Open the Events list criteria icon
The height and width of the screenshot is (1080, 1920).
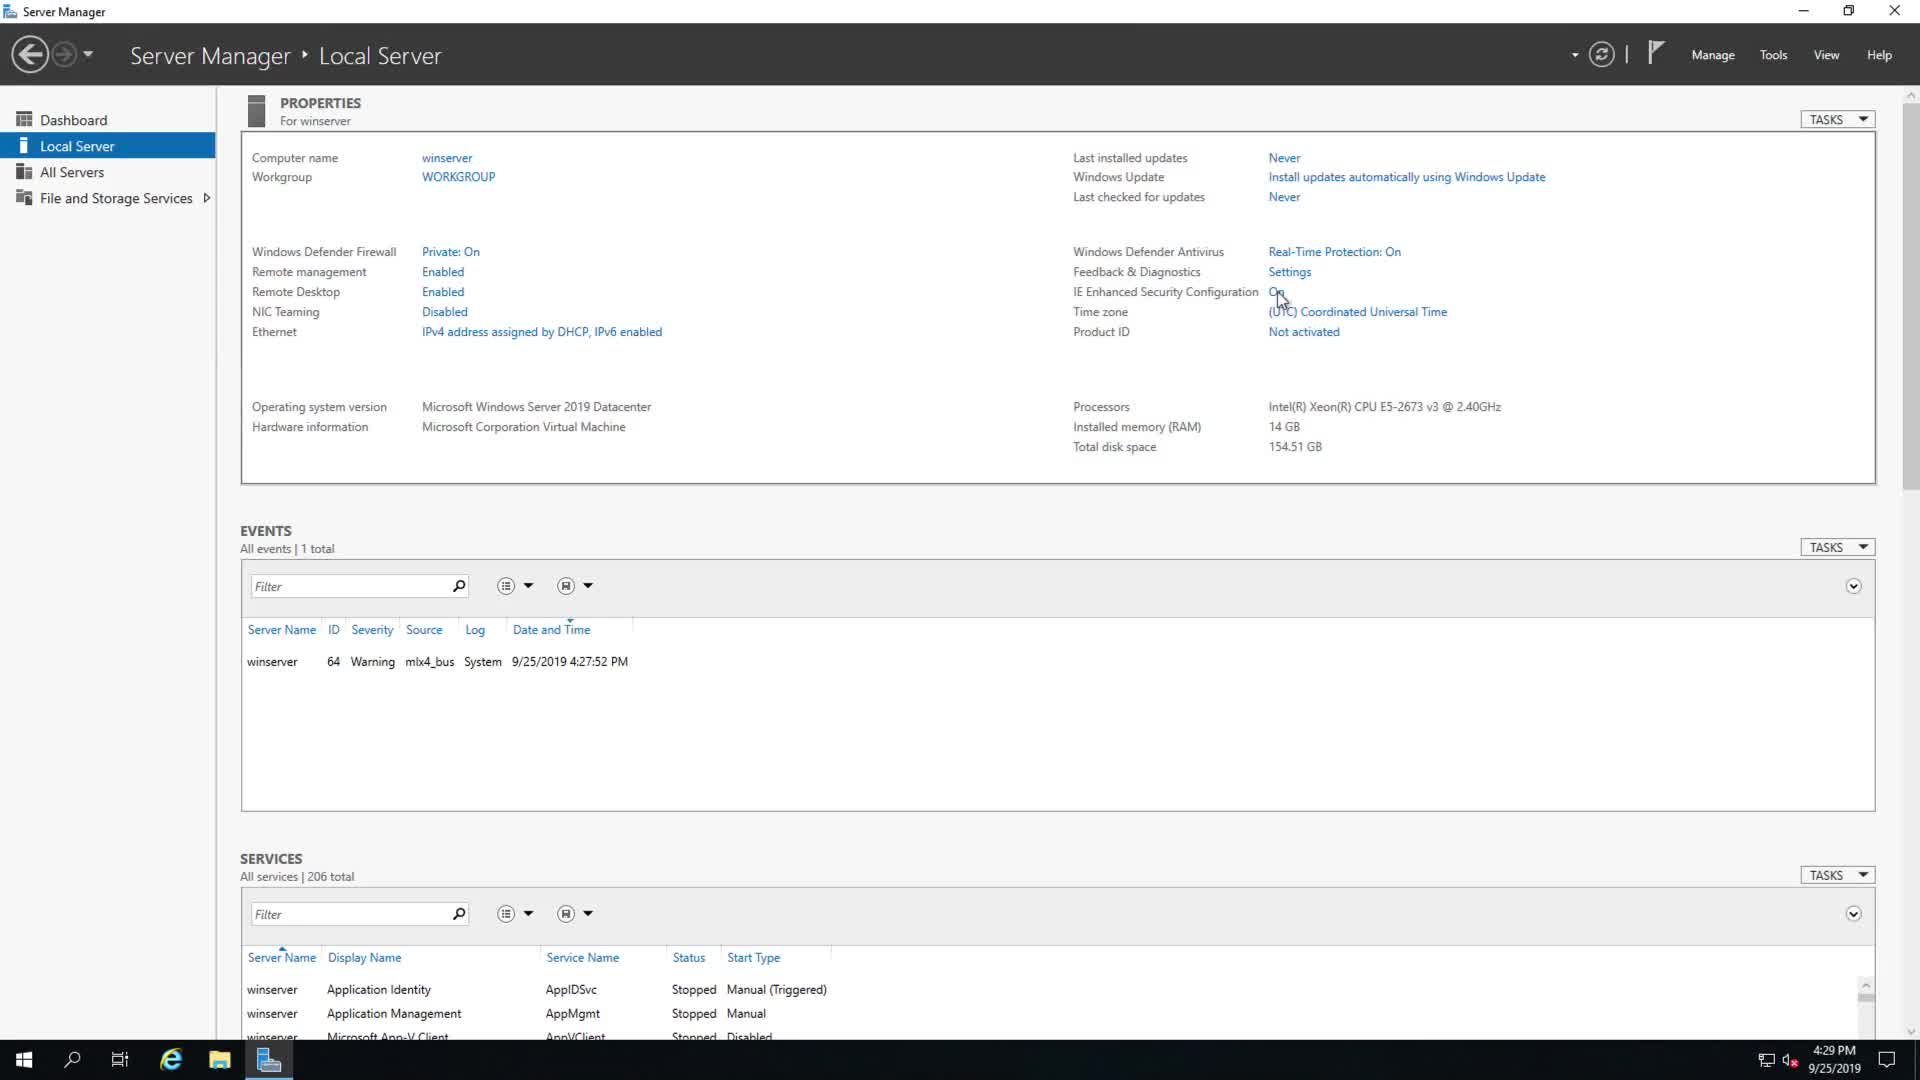pyautogui.click(x=506, y=586)
